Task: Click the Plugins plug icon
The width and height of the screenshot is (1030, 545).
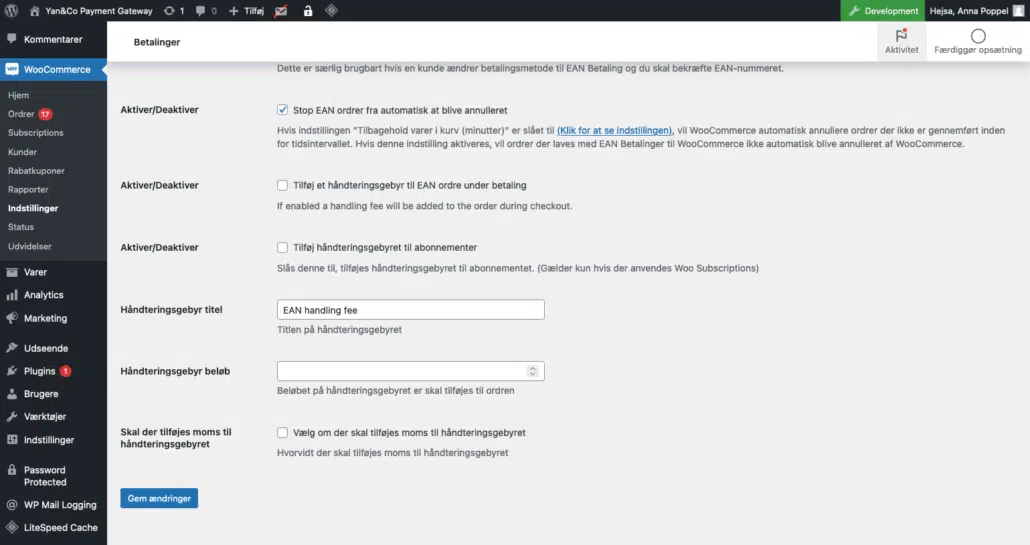Action: pyautogui.click(x=12, y=371)
